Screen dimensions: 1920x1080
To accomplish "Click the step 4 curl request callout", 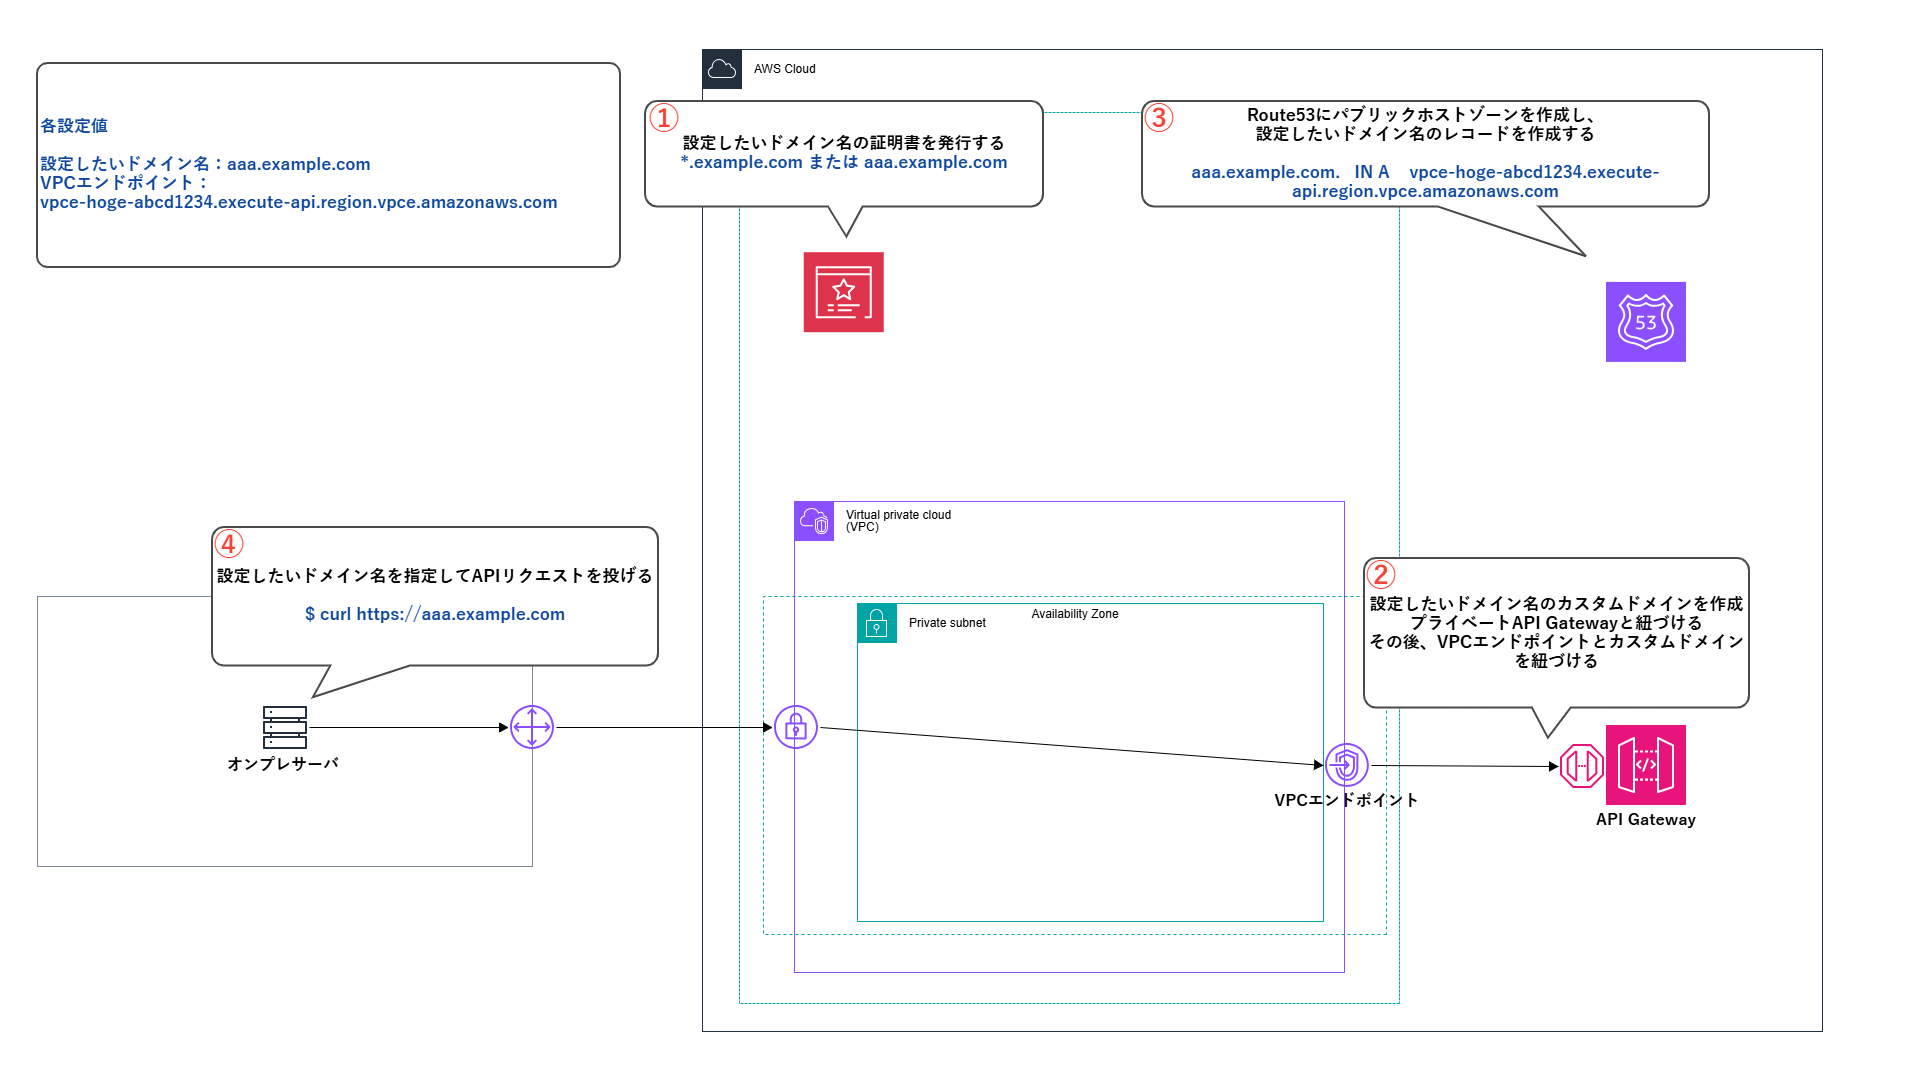I will [434, 595].
